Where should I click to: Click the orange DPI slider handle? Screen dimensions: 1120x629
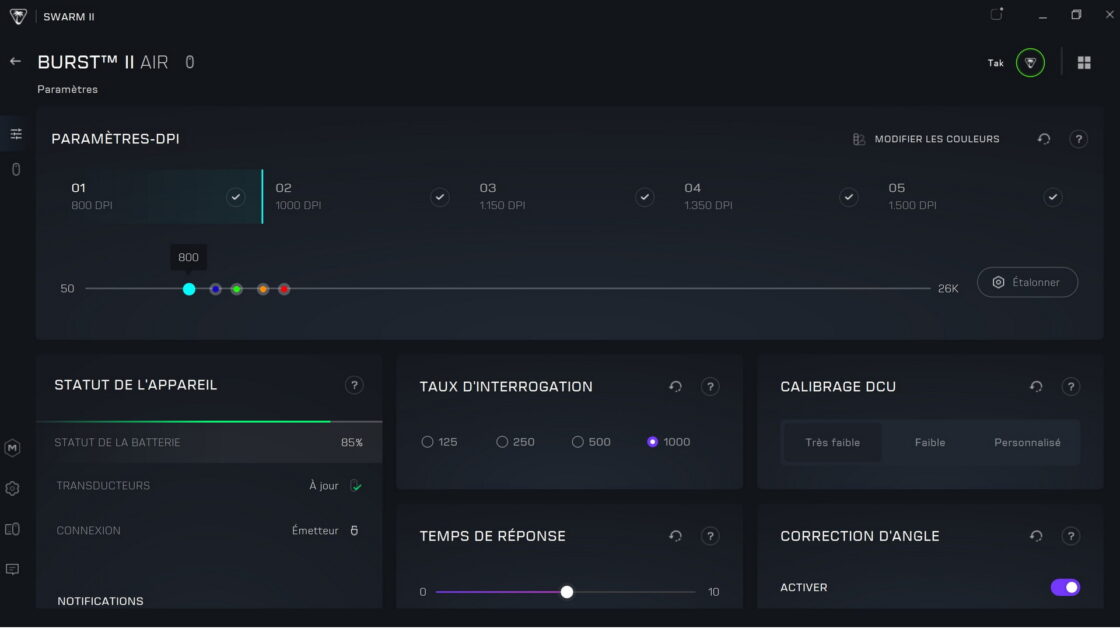(x=263, y=289)
